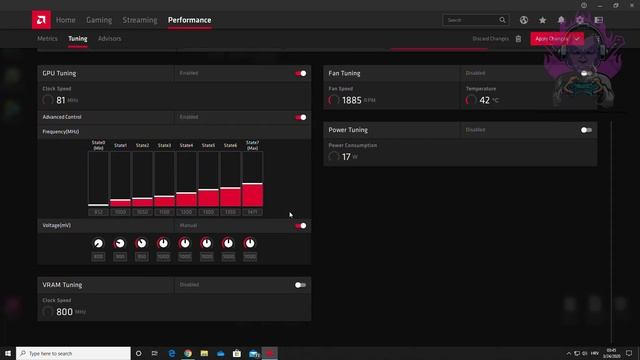This screenshot has width=640, height=360.
Task: Click the Power Consumption 17 W readout
Action: pyautogui.click(x=343, y=157)
